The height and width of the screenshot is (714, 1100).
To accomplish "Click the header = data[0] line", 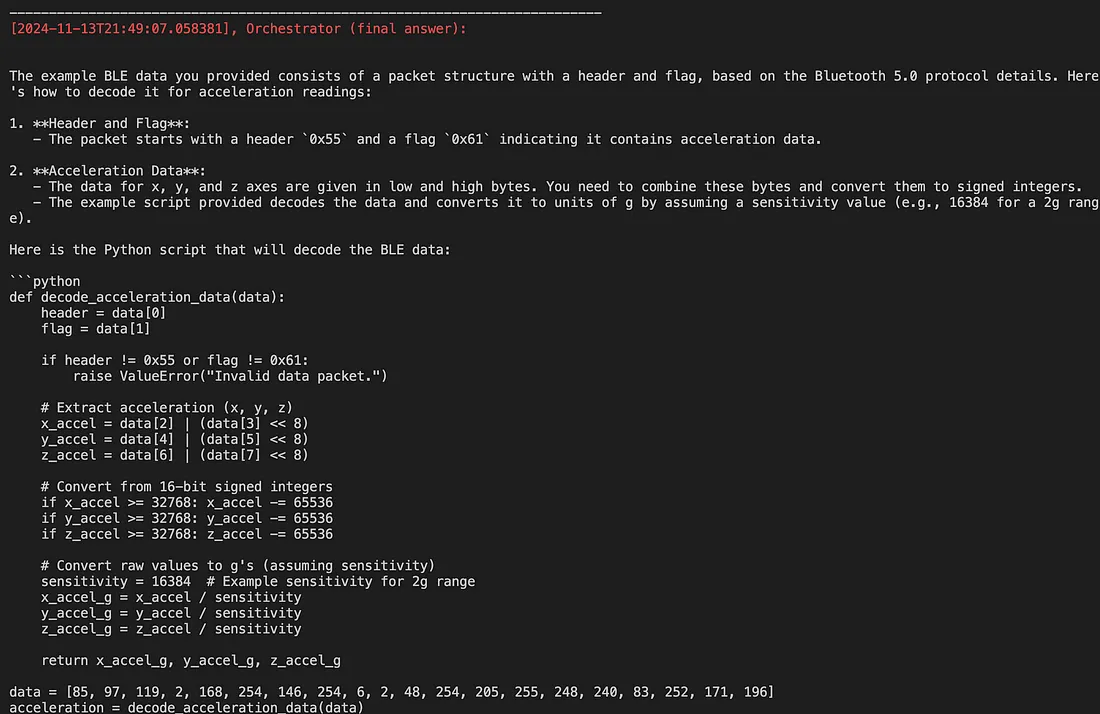I will [x=104, y=313].
